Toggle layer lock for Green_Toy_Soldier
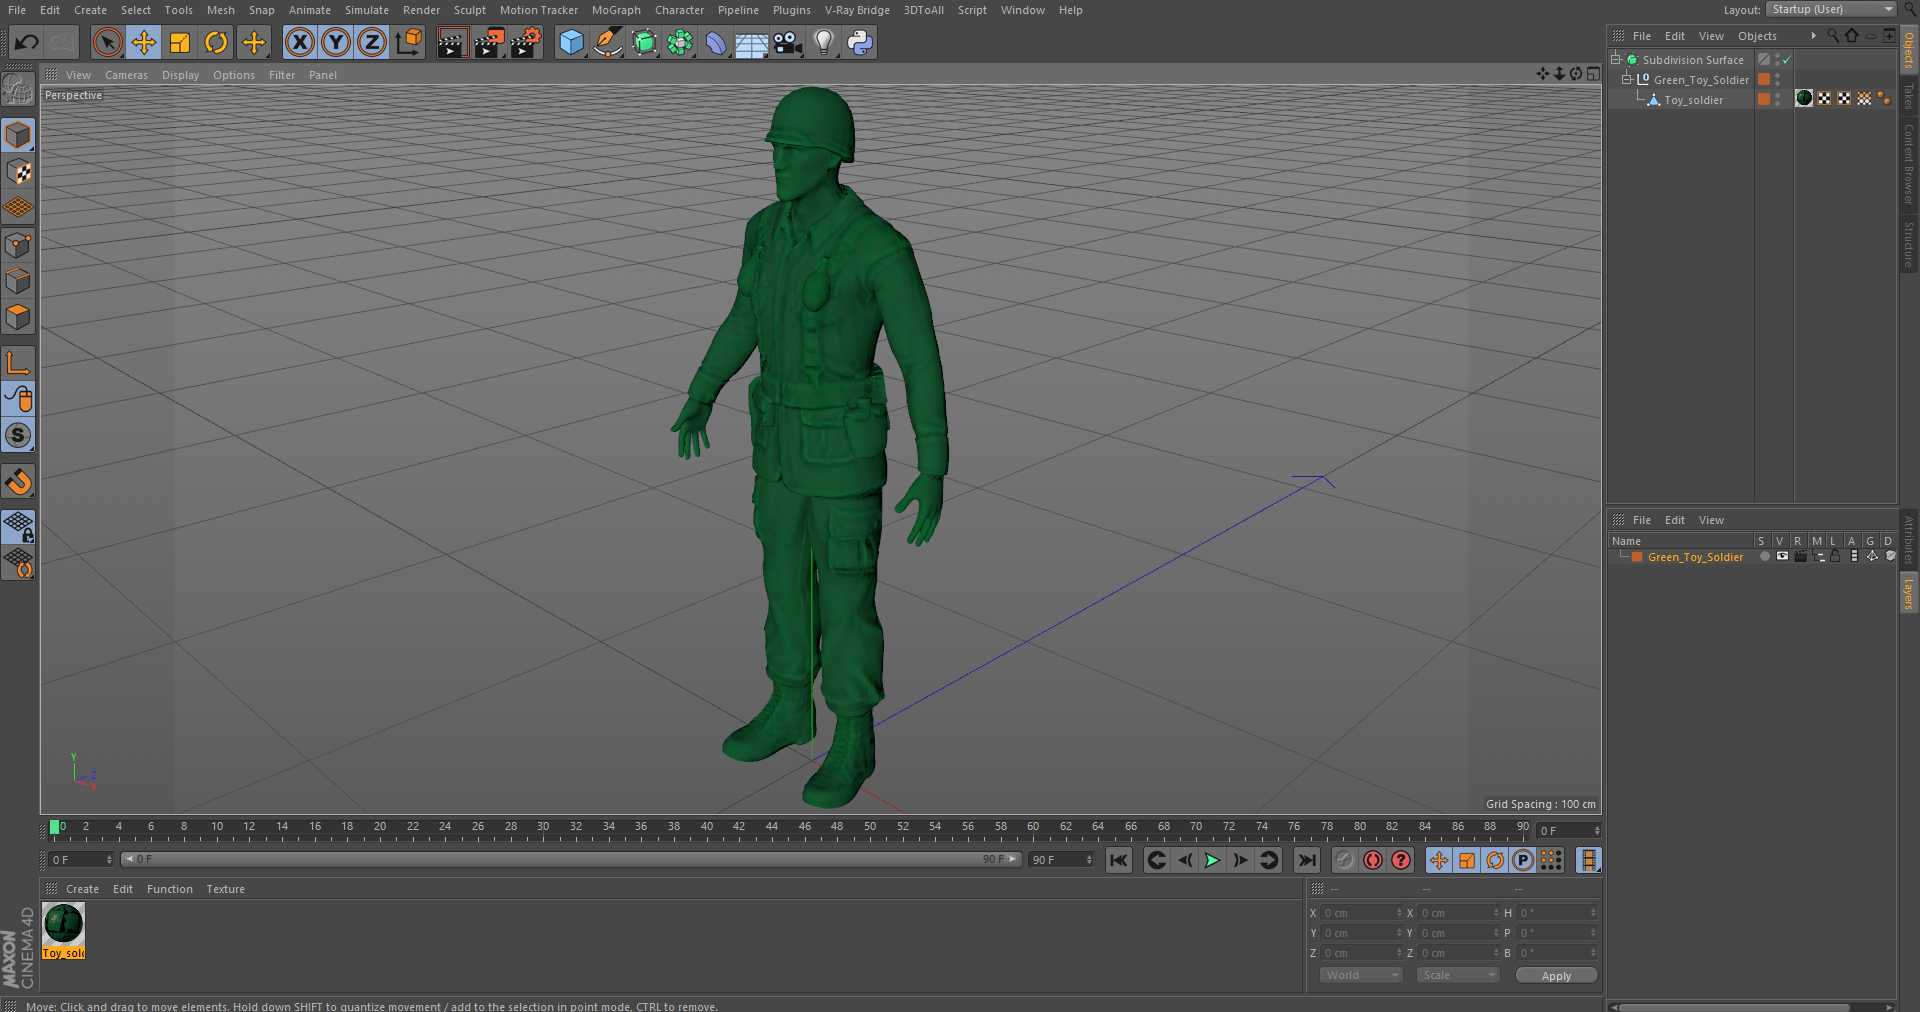The image size is (1920, 1012). 1835,556
